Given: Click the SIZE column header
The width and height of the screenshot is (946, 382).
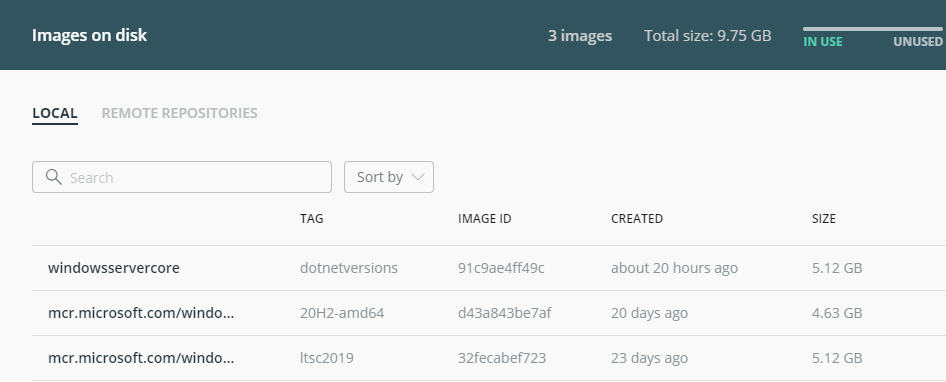Looking at the screenshot, I should (x=824, y=218).
